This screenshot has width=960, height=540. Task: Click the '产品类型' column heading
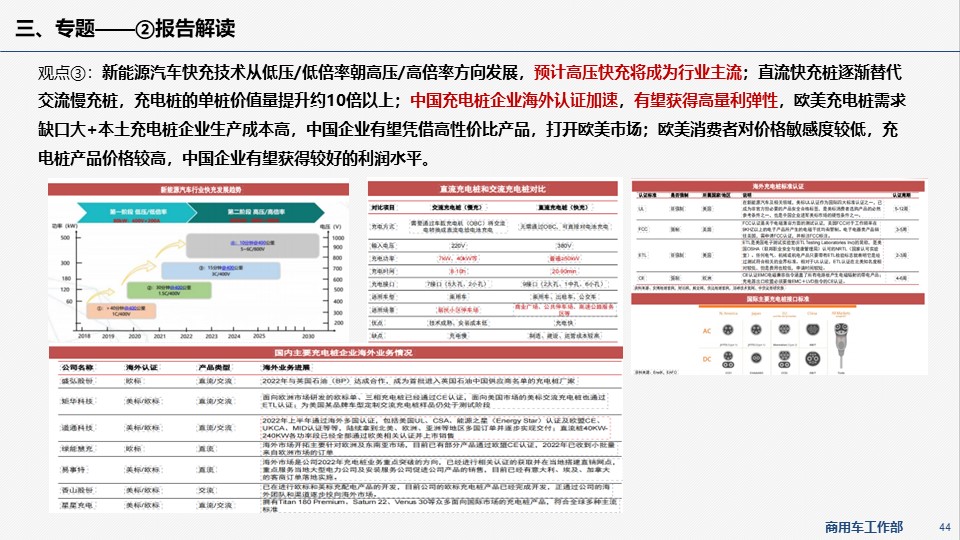point(214,367)
